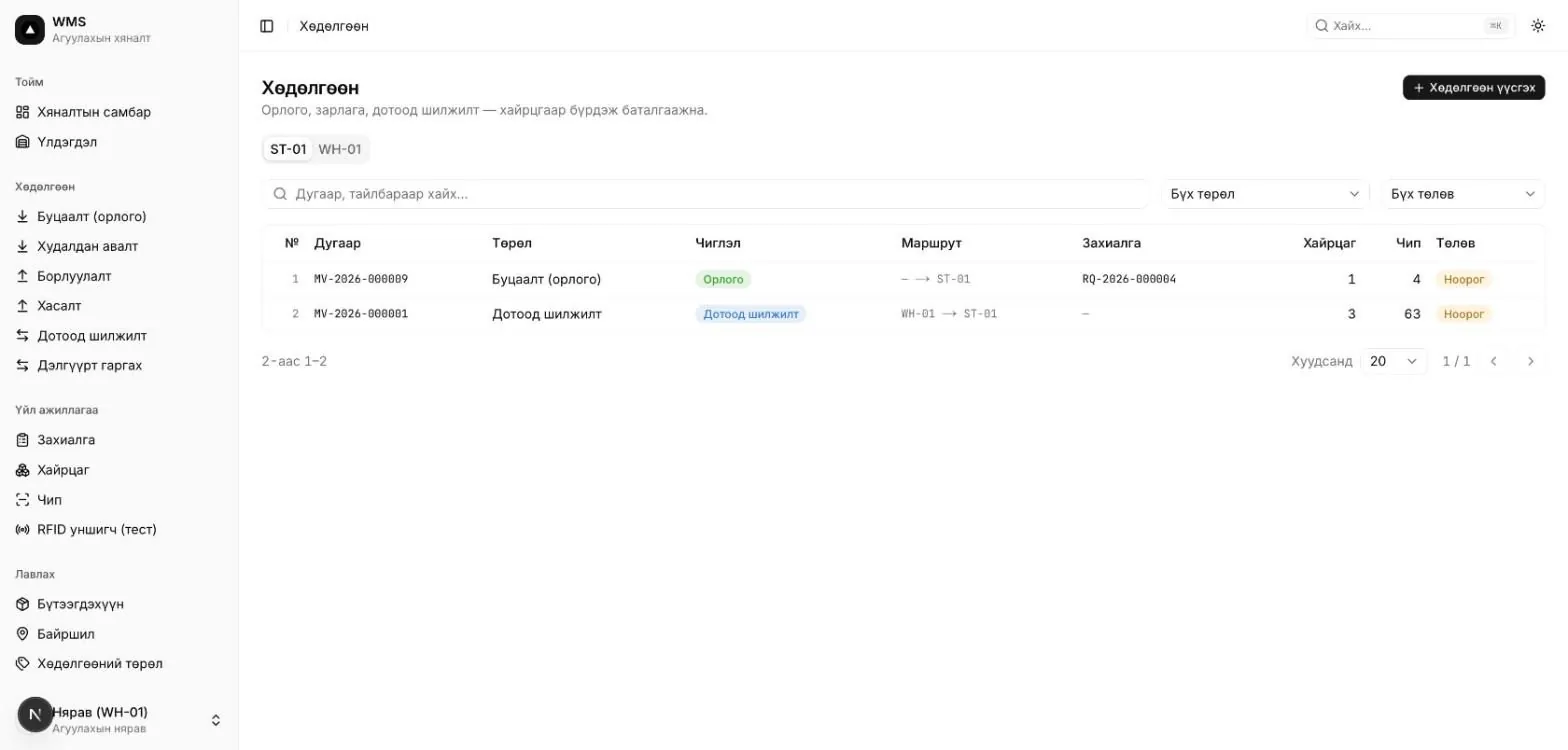Image resolution: width=1568 pixels, height=750 pixels.
Task: Go to the next page arrow
Action: pos(1530,361)
